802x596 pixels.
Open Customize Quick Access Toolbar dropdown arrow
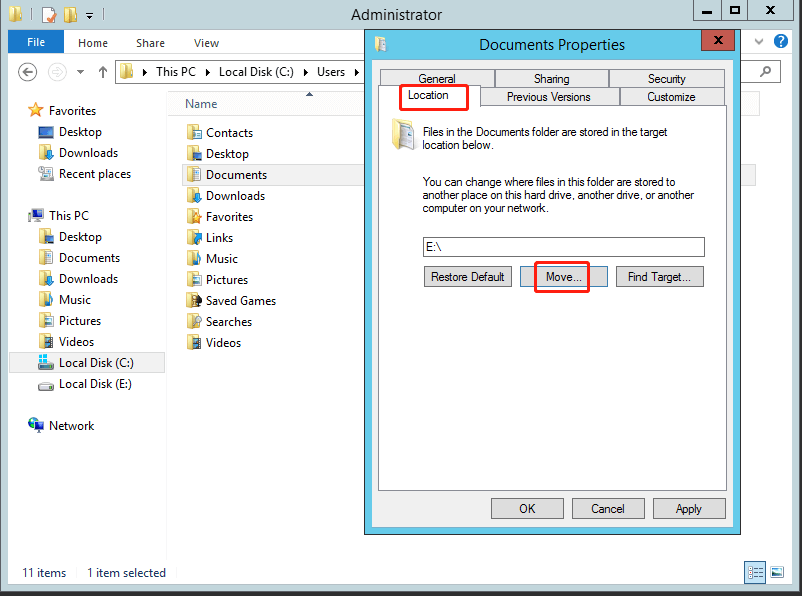[89, 16]
